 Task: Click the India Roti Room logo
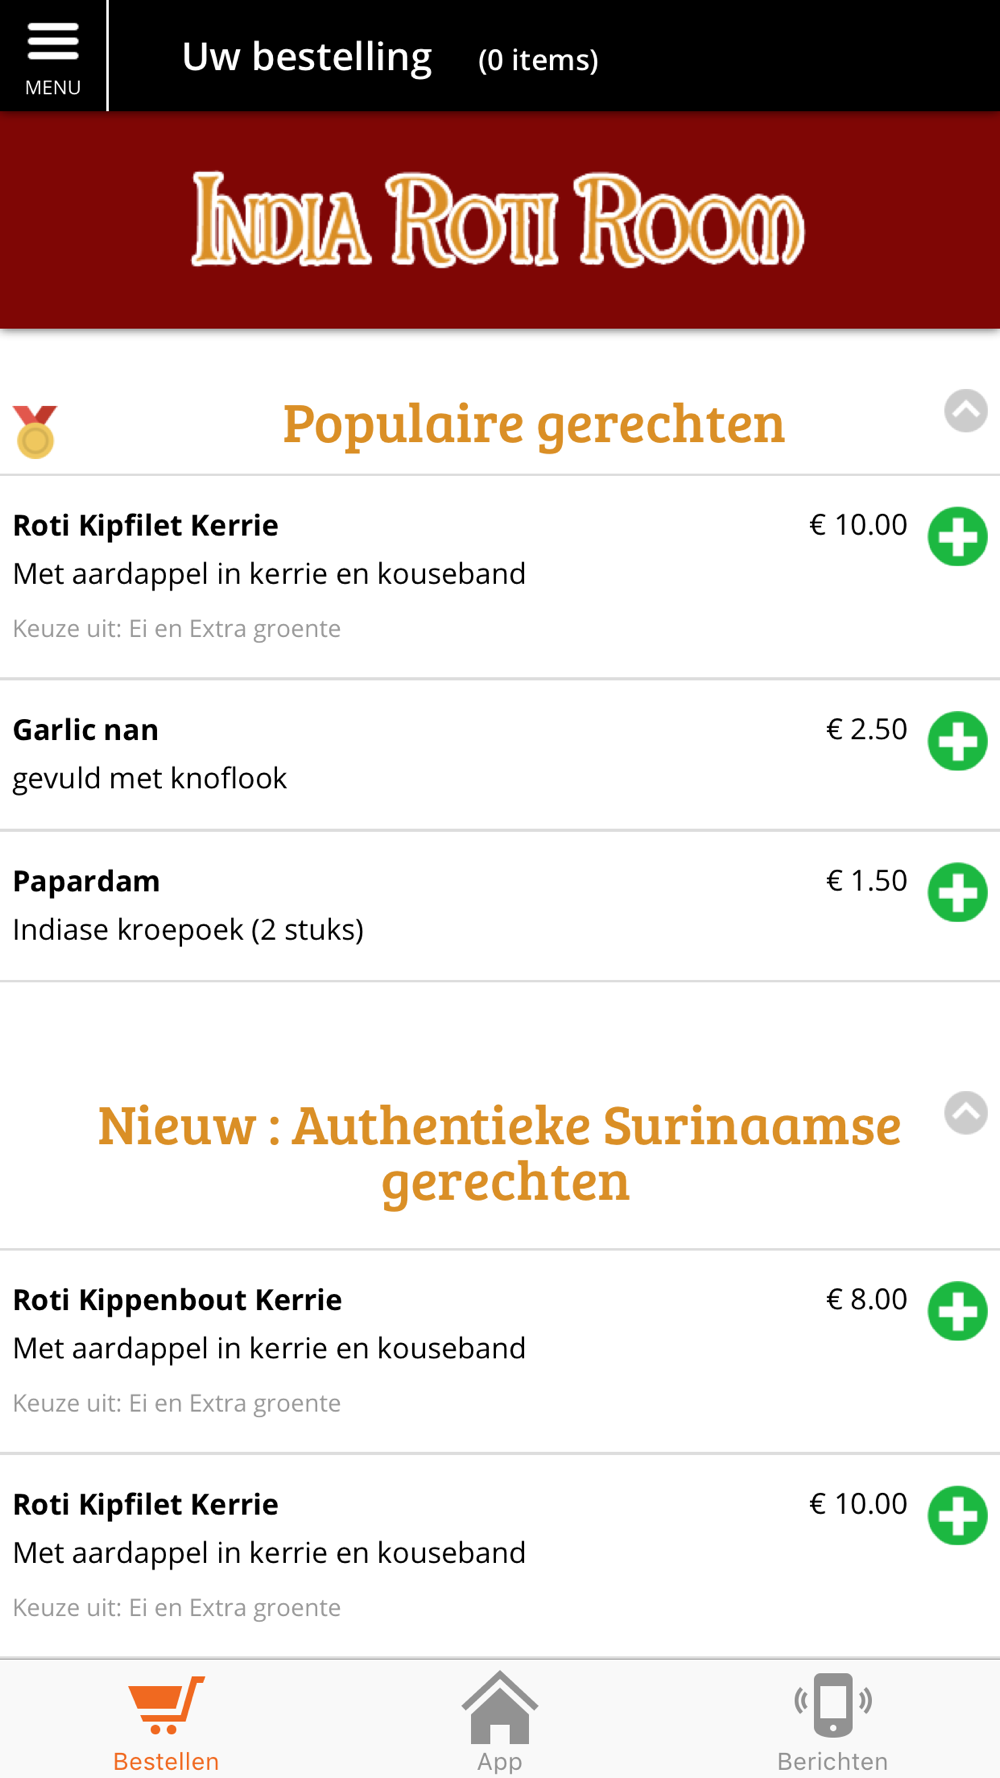[498, 220]
